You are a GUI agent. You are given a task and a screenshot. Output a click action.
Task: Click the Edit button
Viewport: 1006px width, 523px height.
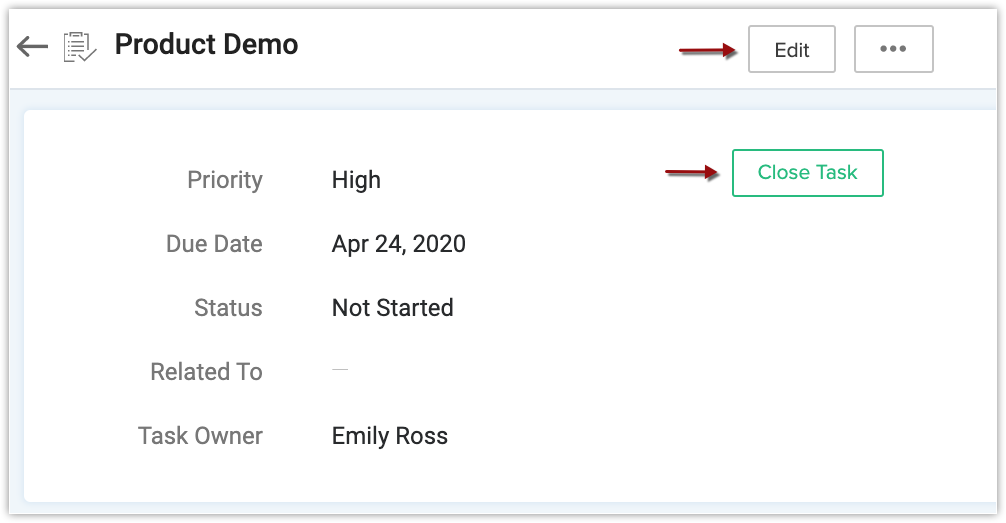click(x=792, y=49)
